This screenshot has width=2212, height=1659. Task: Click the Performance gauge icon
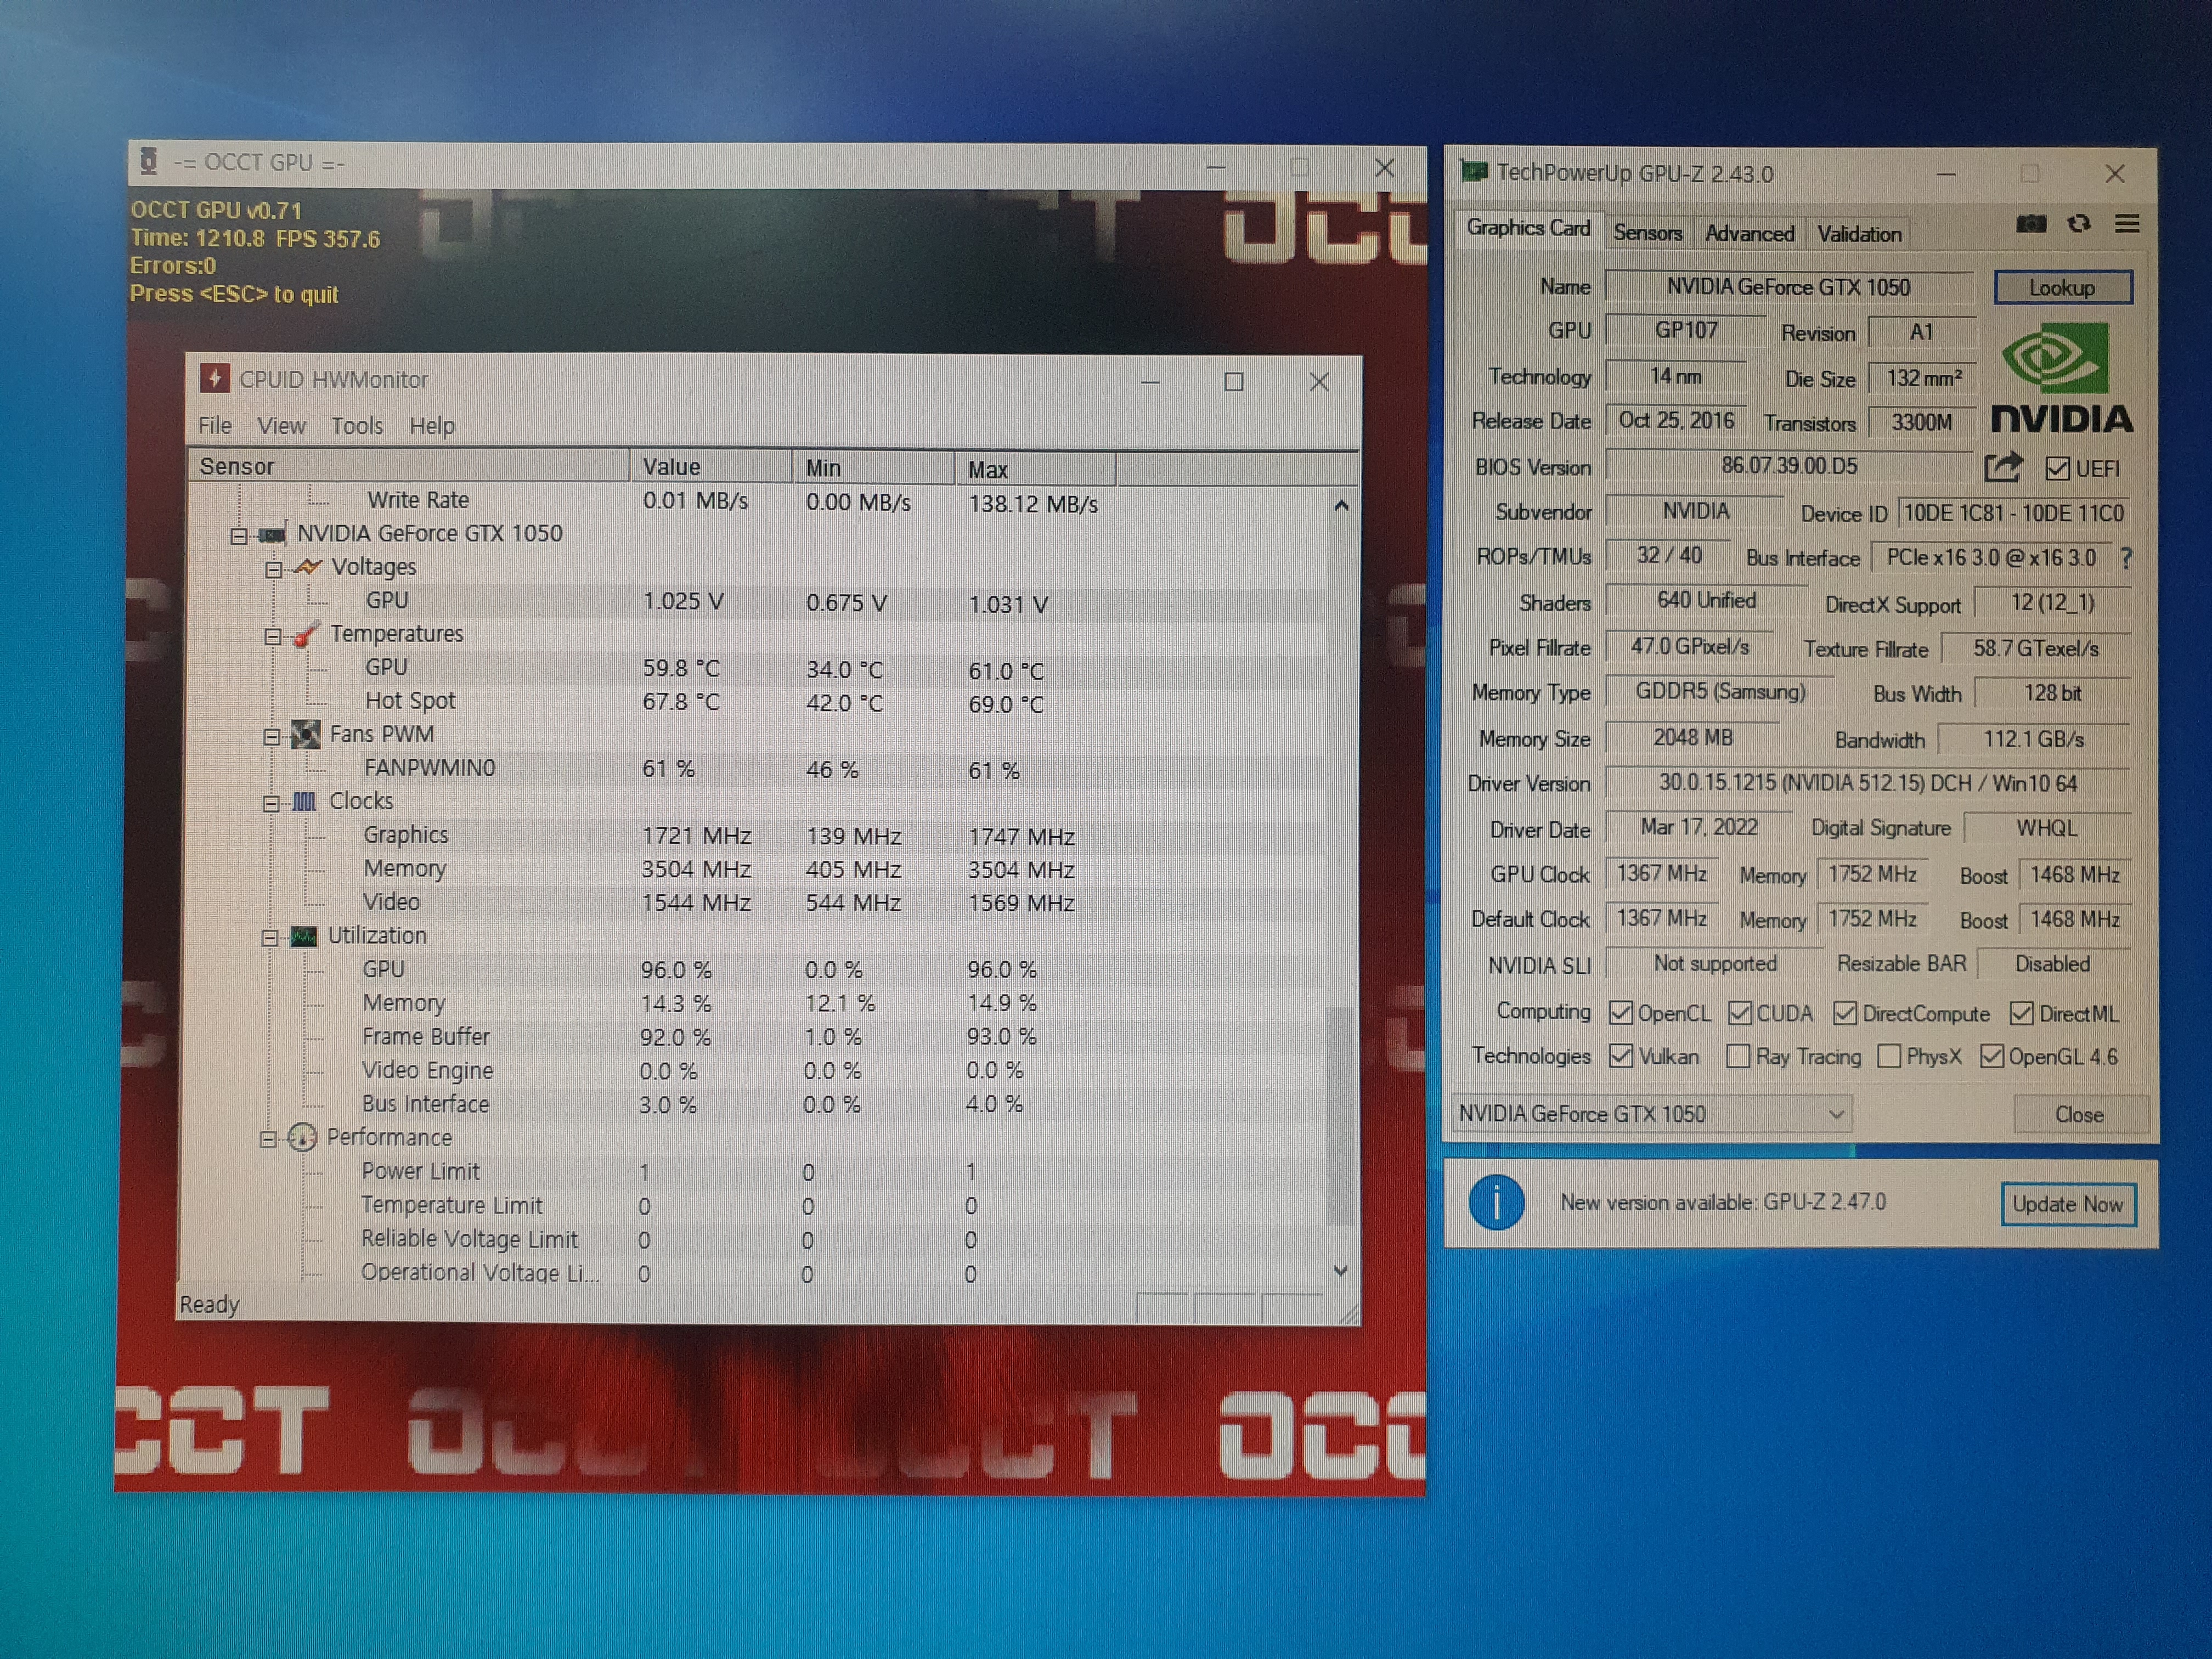tap(302, 1138)
